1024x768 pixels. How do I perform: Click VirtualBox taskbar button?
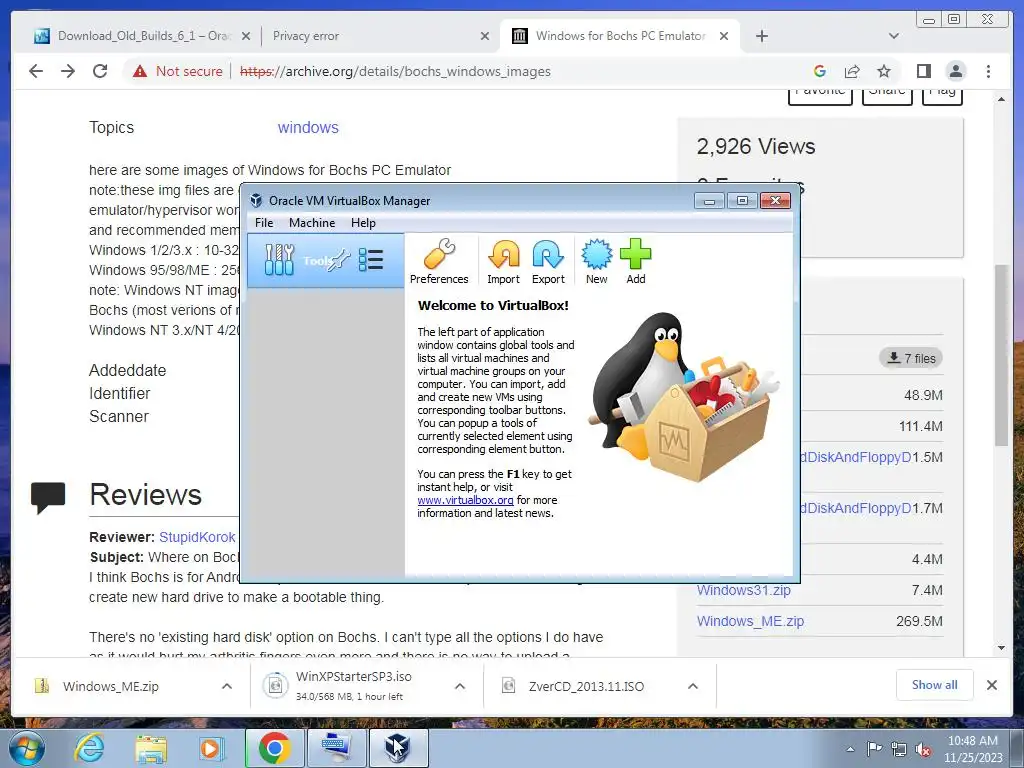(x=399, y=748)
